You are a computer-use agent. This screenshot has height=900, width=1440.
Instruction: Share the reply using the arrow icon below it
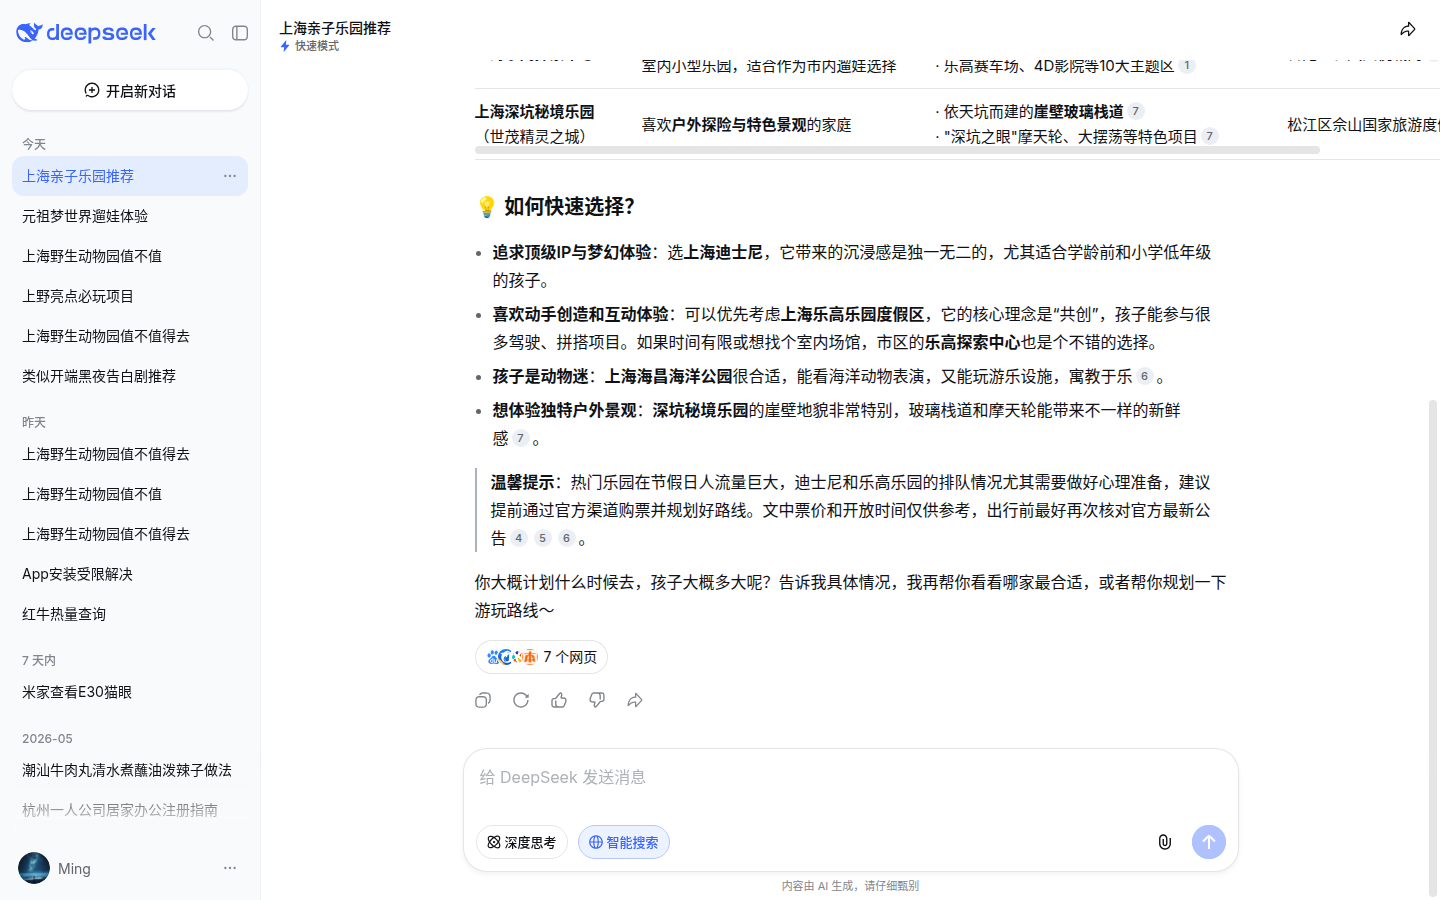pos(635,700)
